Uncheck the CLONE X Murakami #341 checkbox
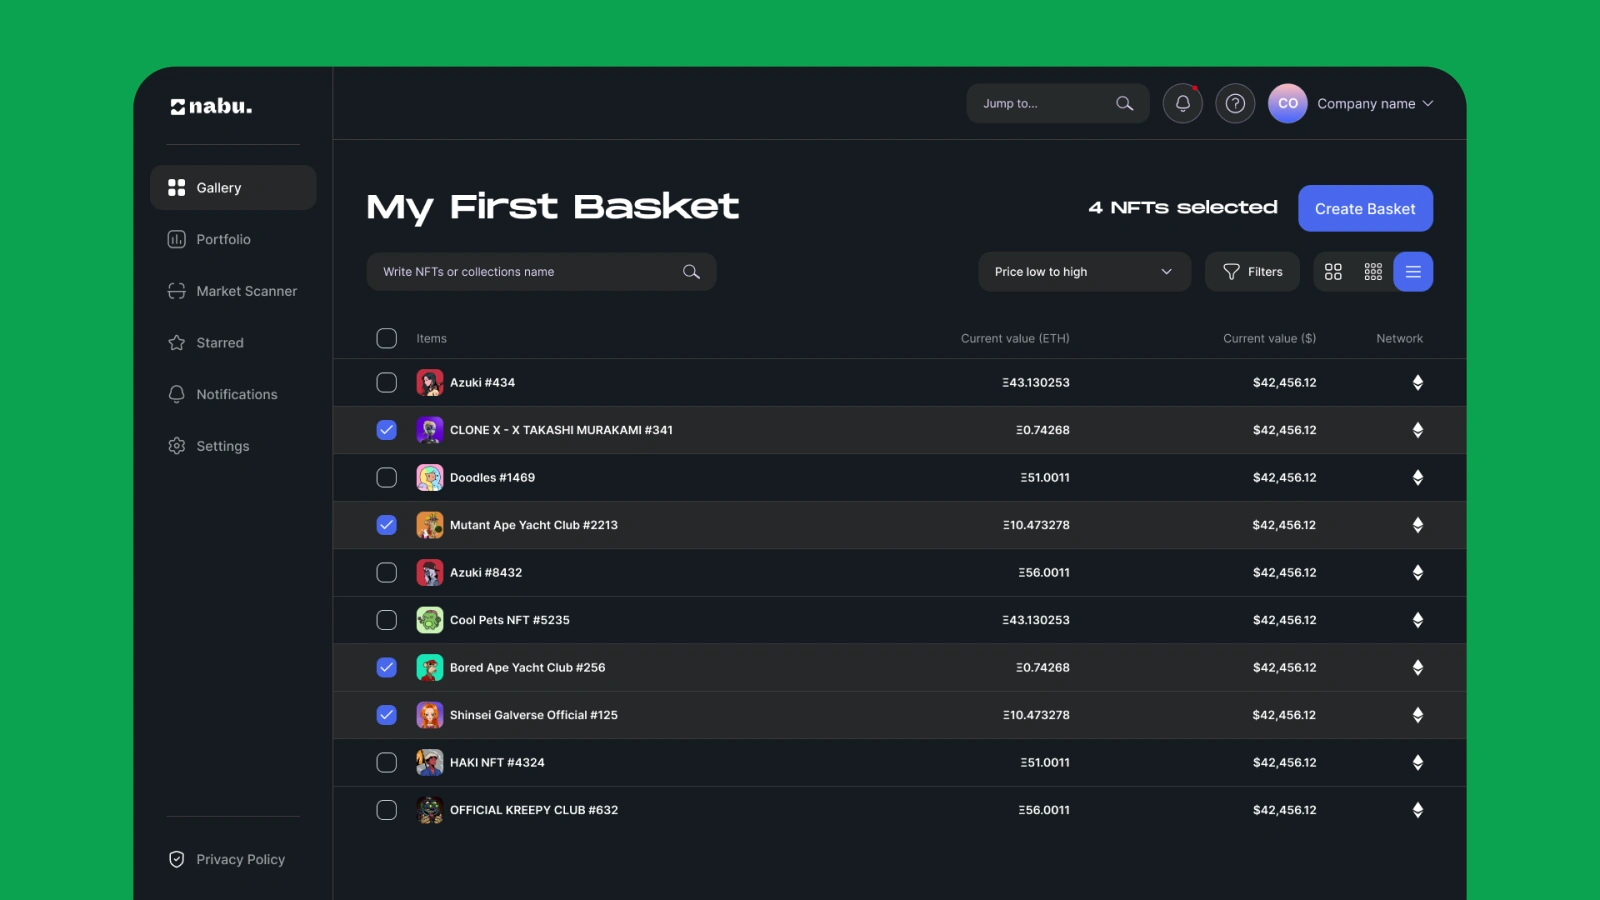The width and height of the screenshot is (1600, 900). pyautogui.click(x=387, y=430)
